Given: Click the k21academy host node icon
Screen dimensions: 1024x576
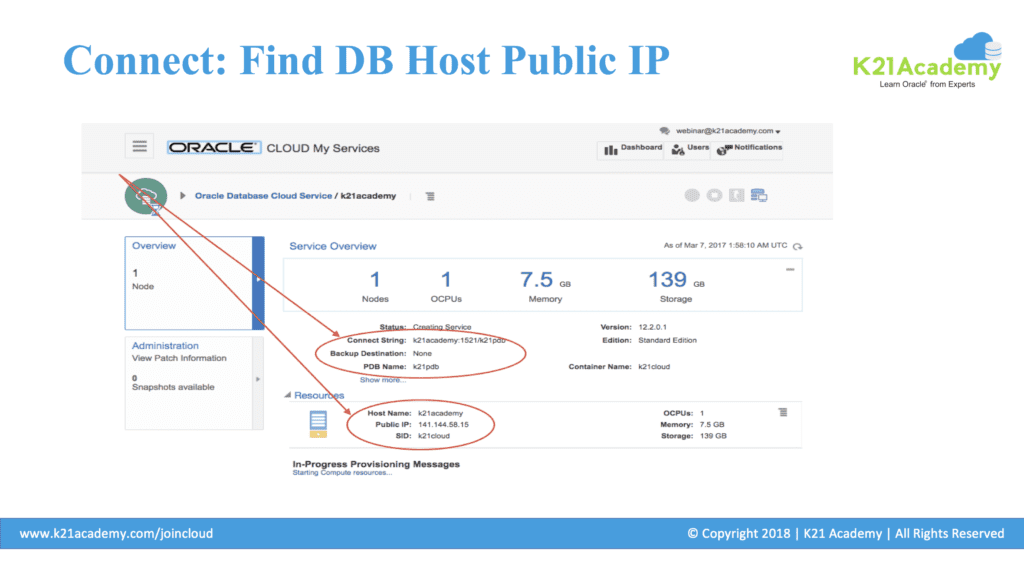Looking at the screenshot, I should 318,423.
